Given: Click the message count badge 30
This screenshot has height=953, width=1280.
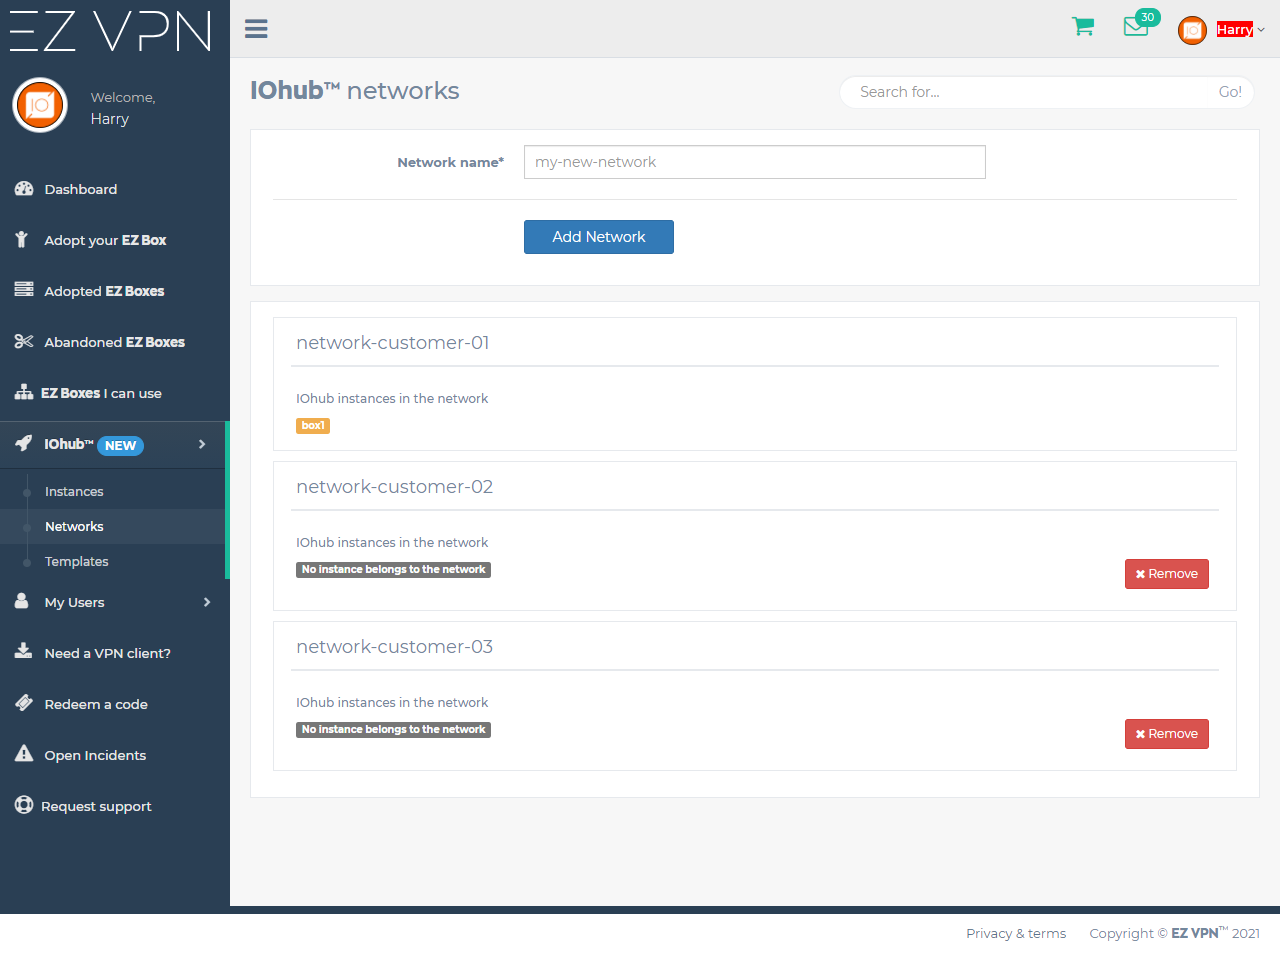Looking at the screenshot, I should click(1148, 17).
